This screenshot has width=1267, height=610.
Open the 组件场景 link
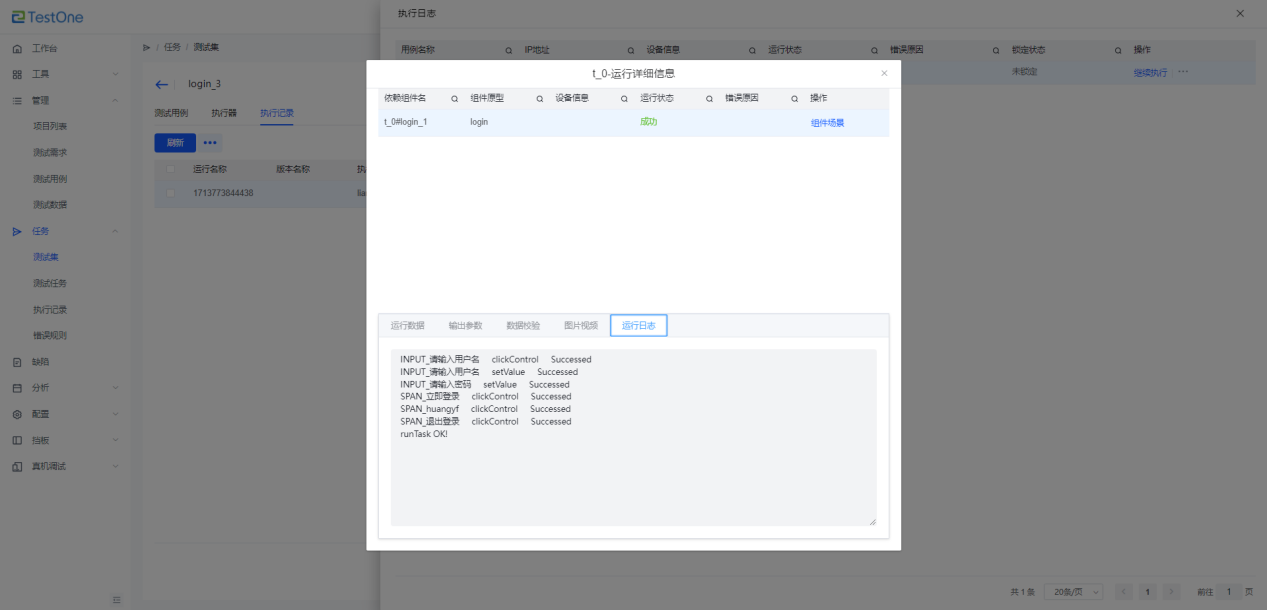coord(827,123)
